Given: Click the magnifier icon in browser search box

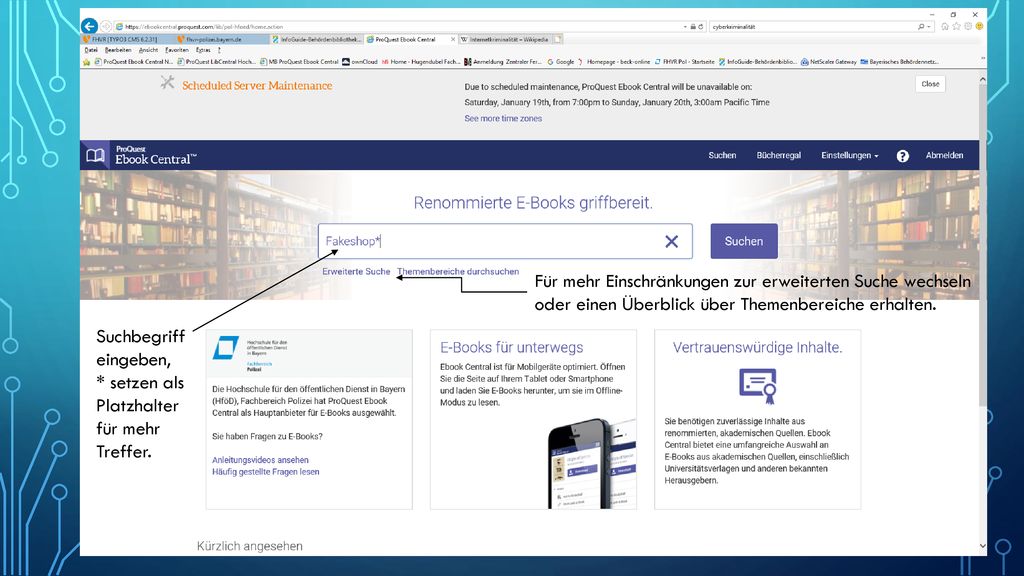Looking at the screenshot, I should click(x=921, y=27).
